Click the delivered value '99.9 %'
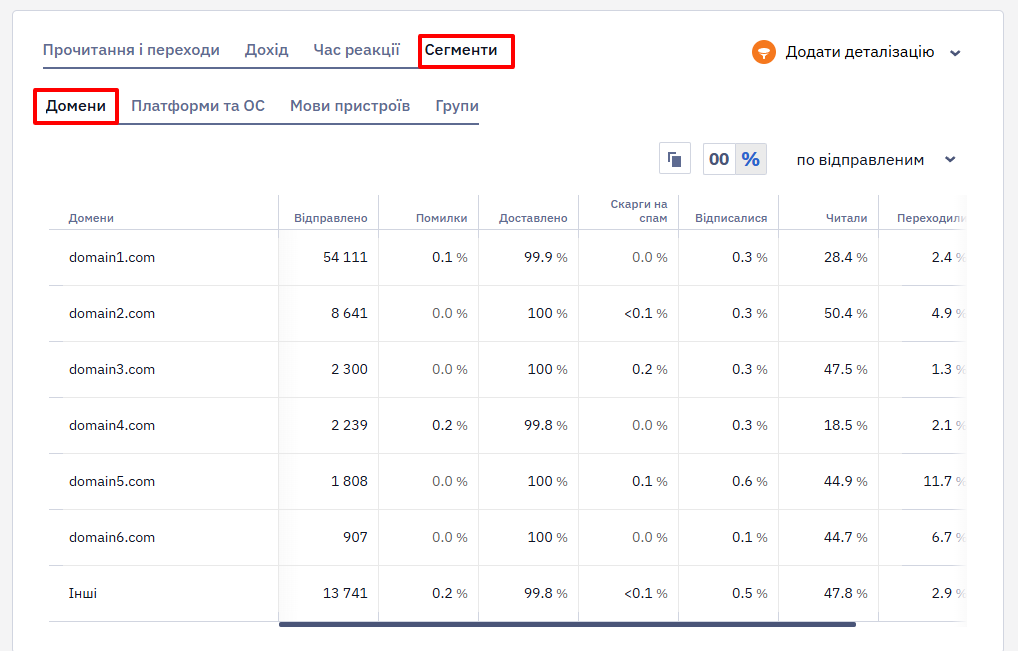The width and height of the screenshot is (1018, 651). (x=545, y=258)
